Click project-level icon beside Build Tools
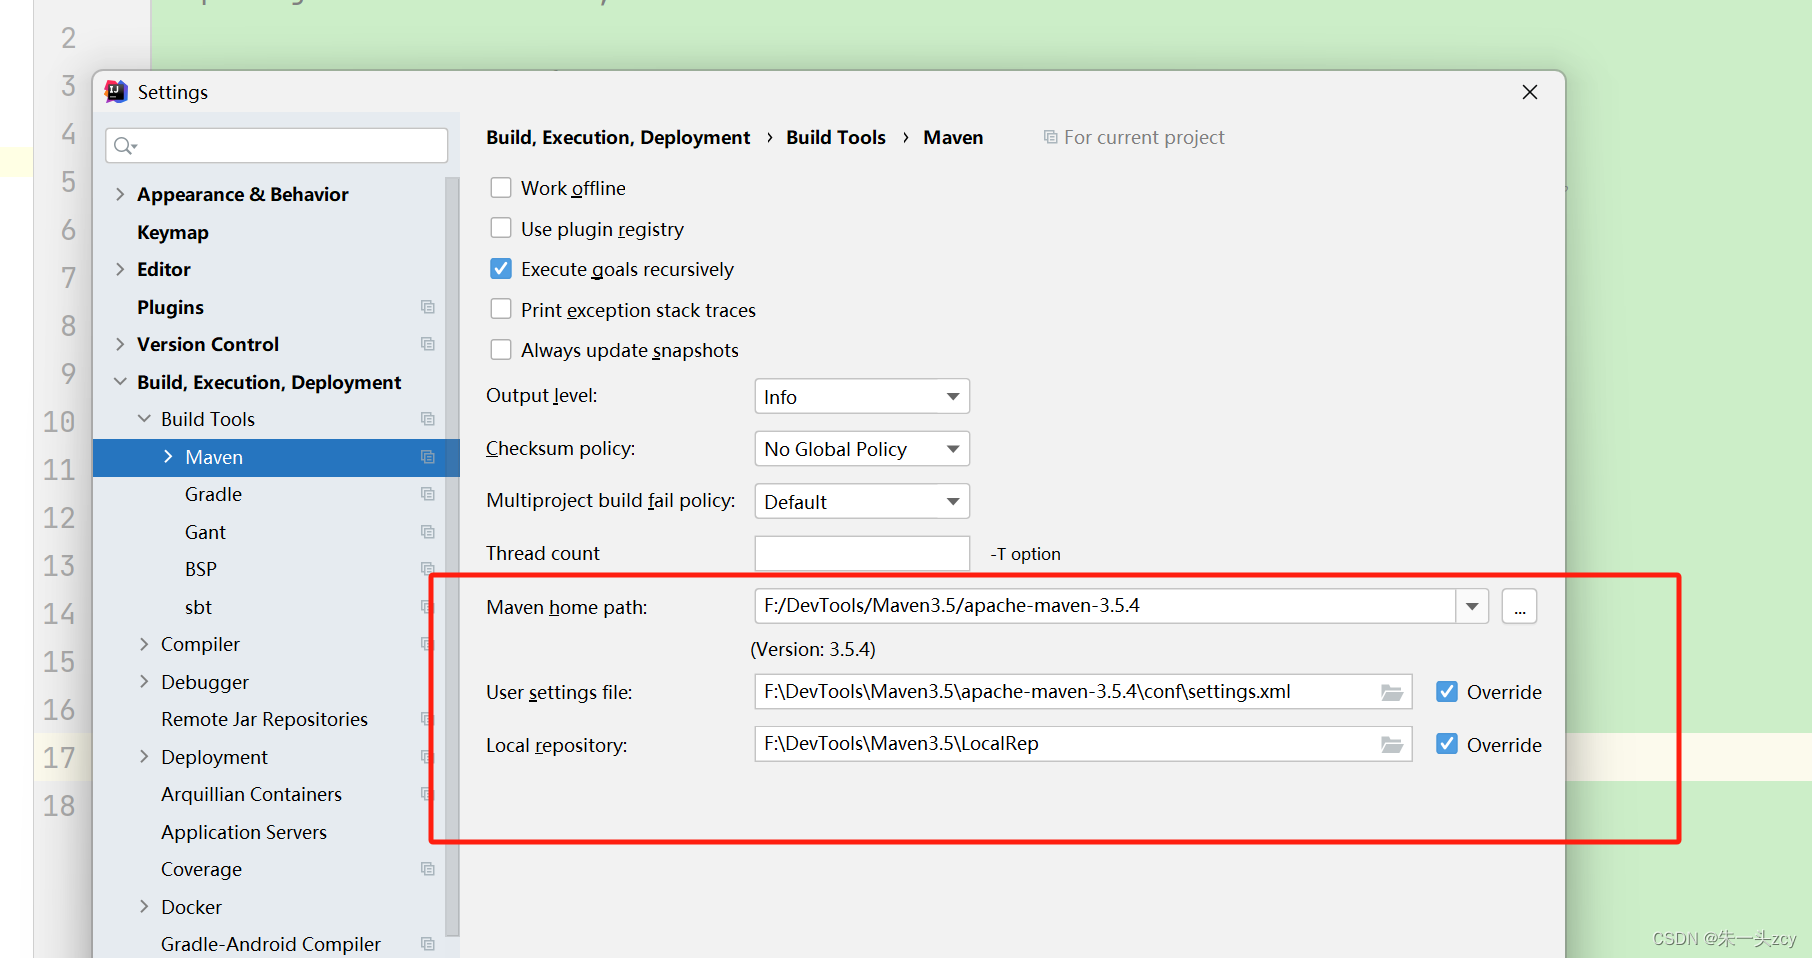1812x958 pixels. [x=428, y=419]
